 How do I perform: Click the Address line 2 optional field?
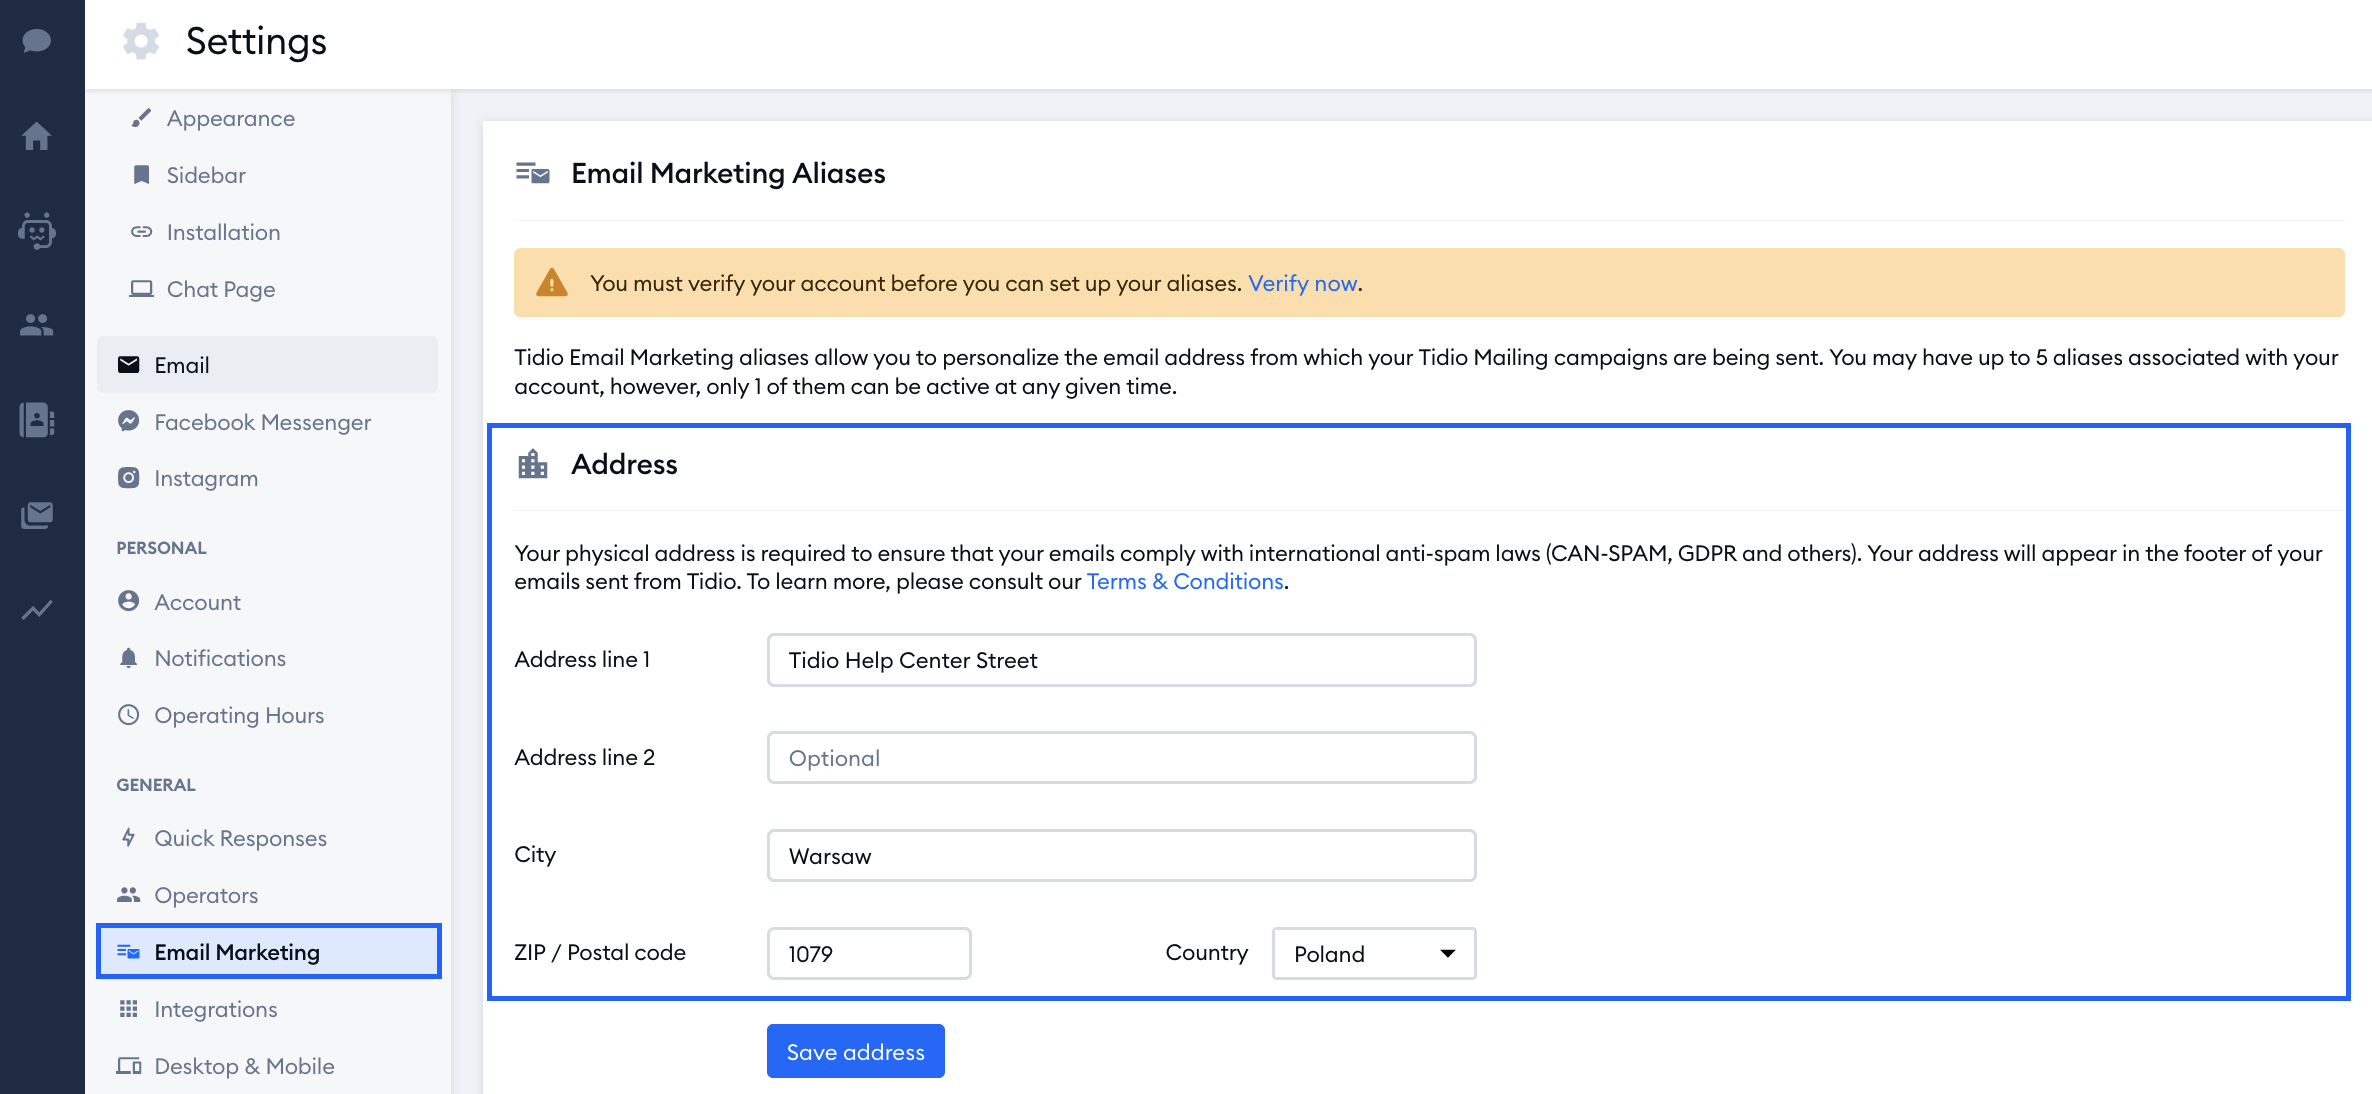pos(1121,758)
